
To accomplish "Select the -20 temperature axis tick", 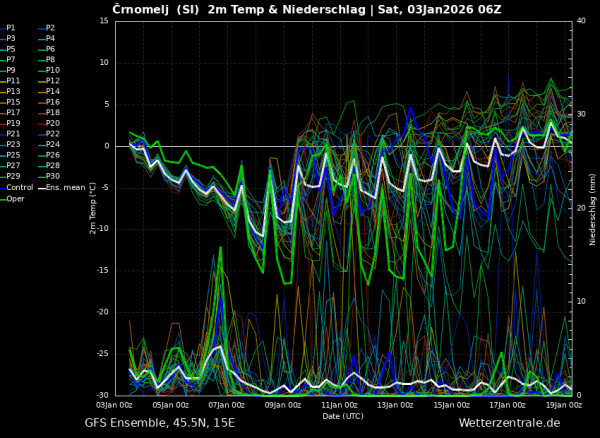I will point(103,312).
